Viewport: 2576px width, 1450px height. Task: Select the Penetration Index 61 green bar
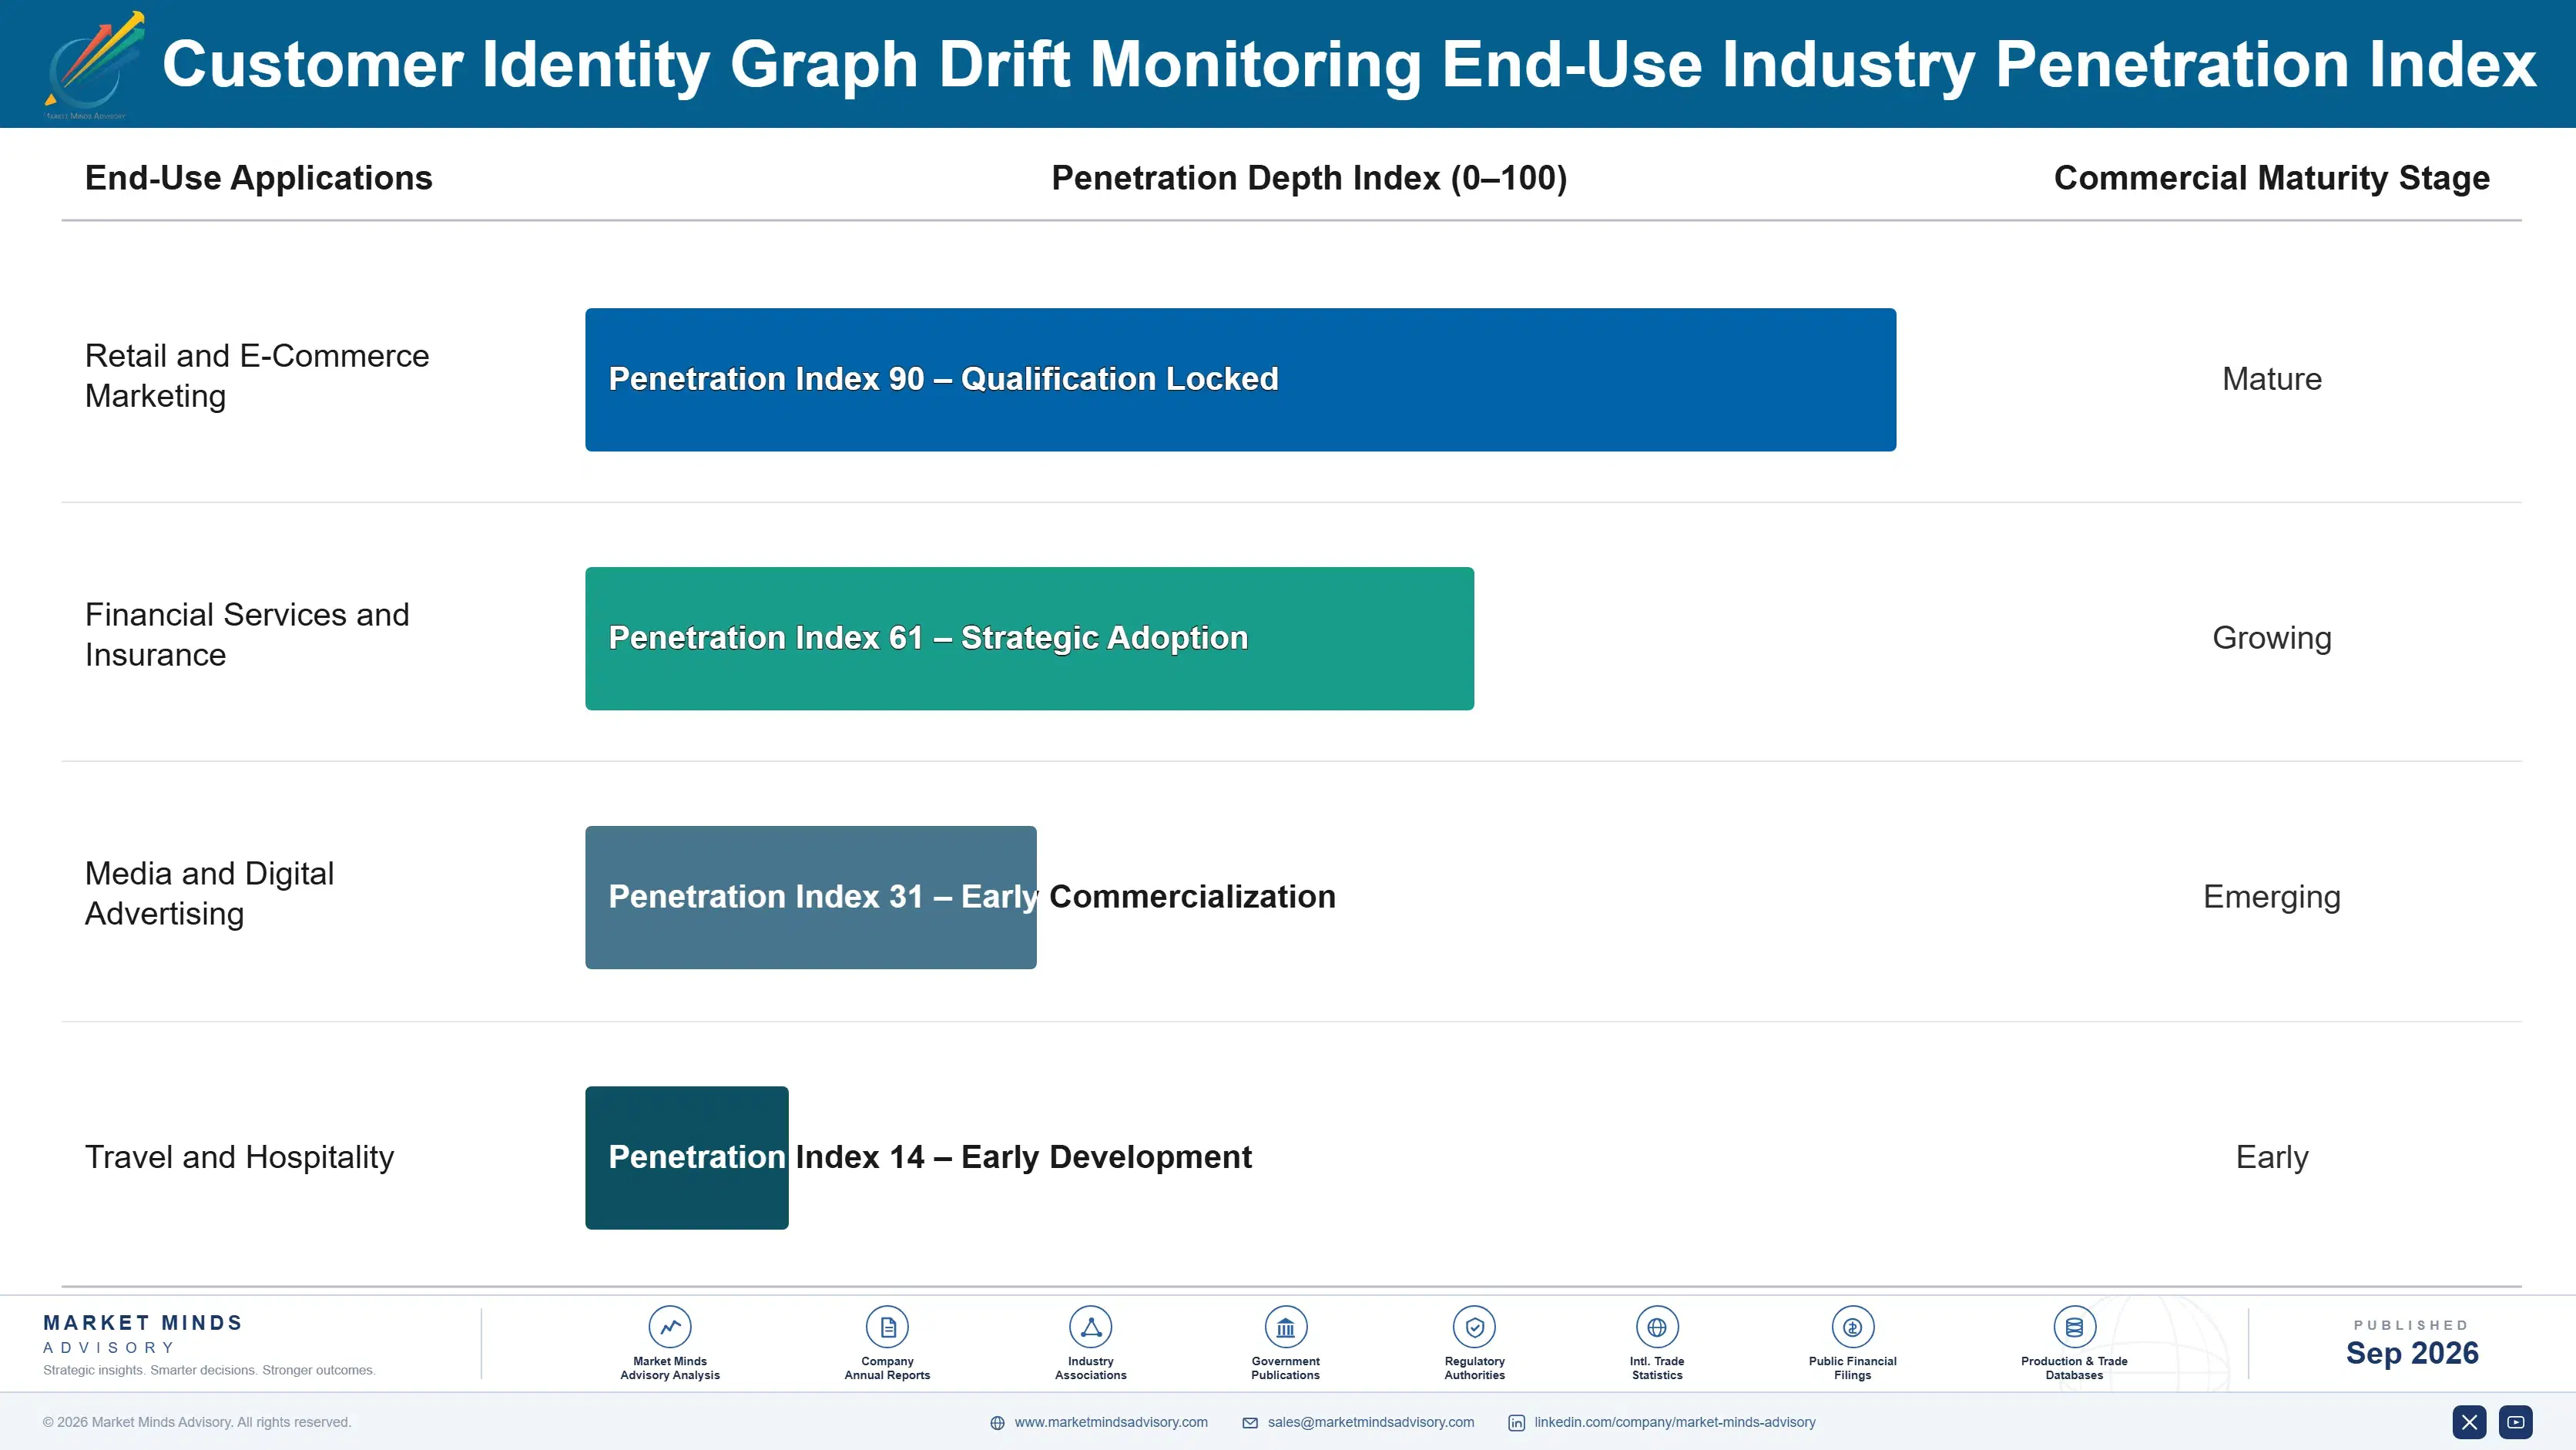tap(1029, 638)
